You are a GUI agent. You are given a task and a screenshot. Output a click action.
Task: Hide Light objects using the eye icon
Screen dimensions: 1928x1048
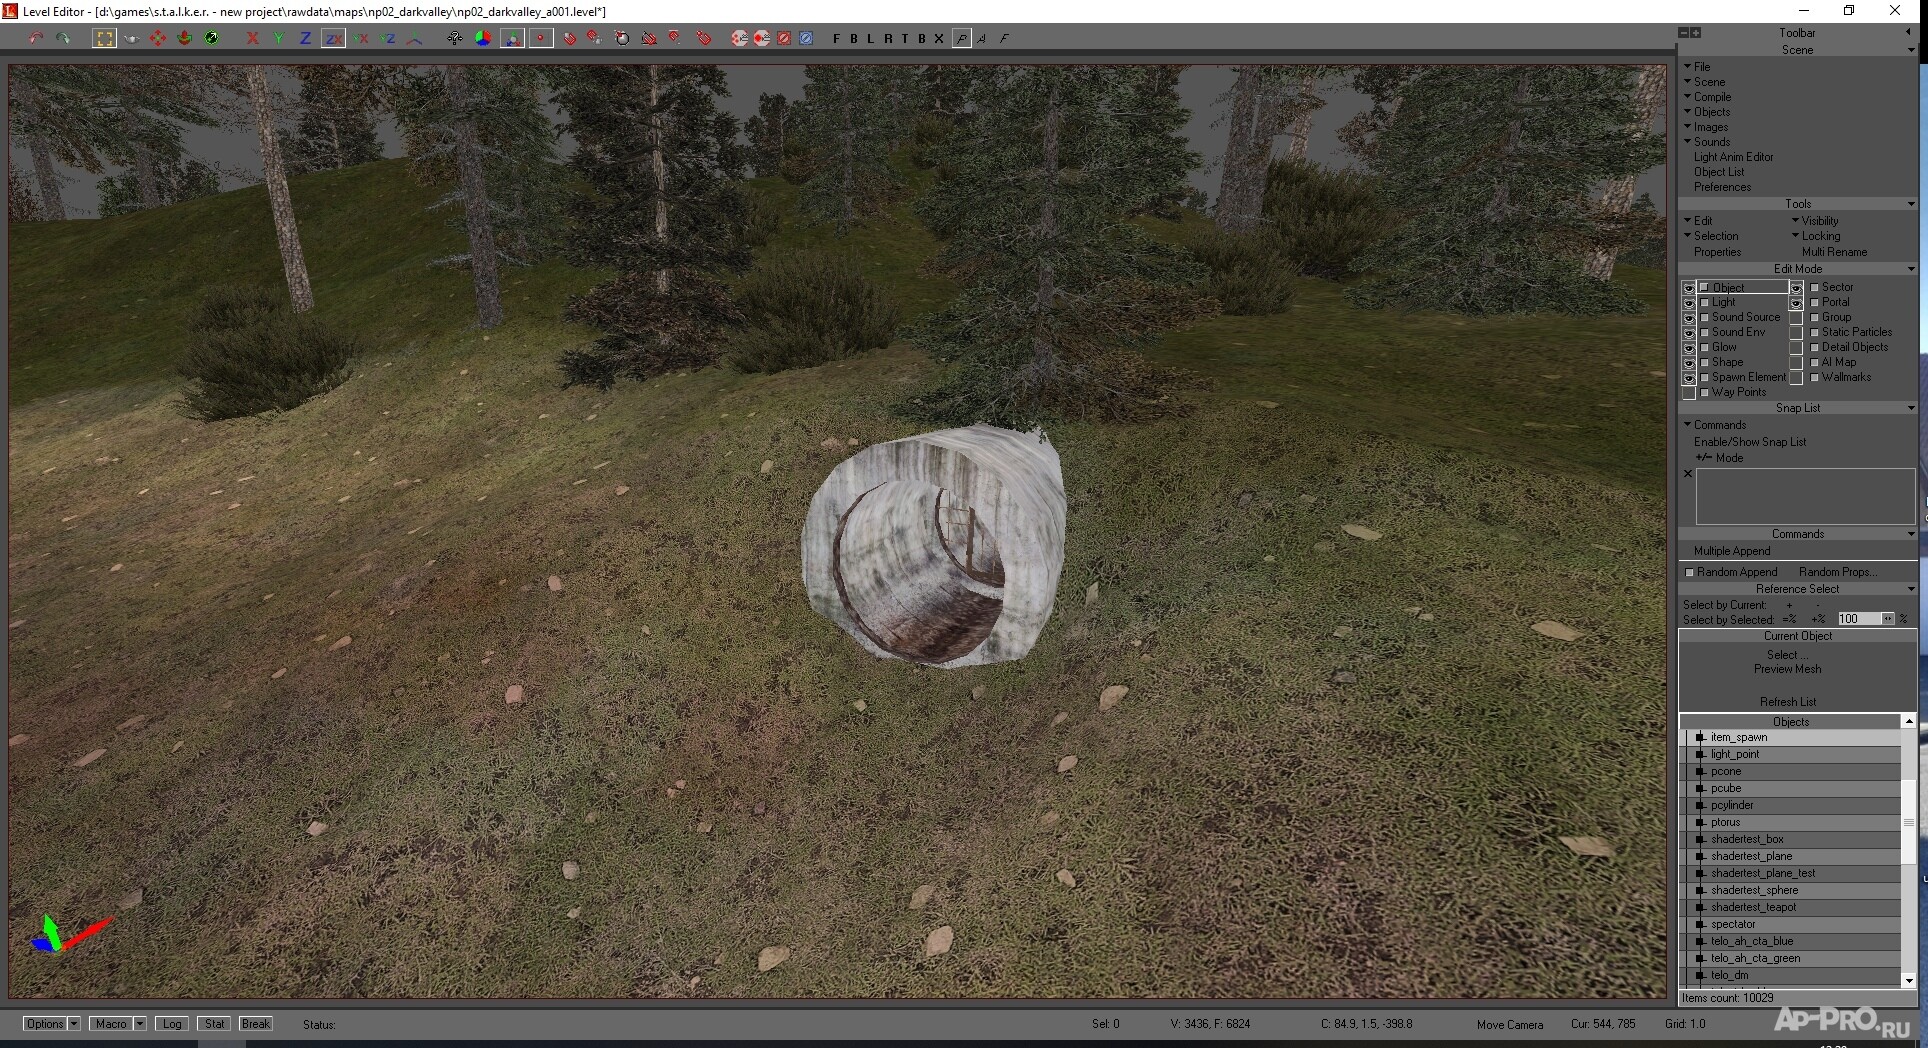pyautogui.click(x=1689, y=302)
